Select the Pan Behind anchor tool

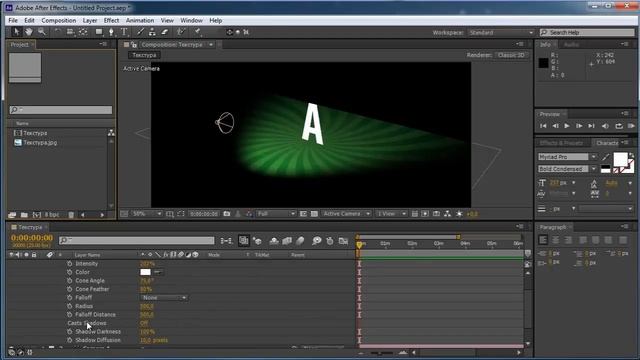83,32
